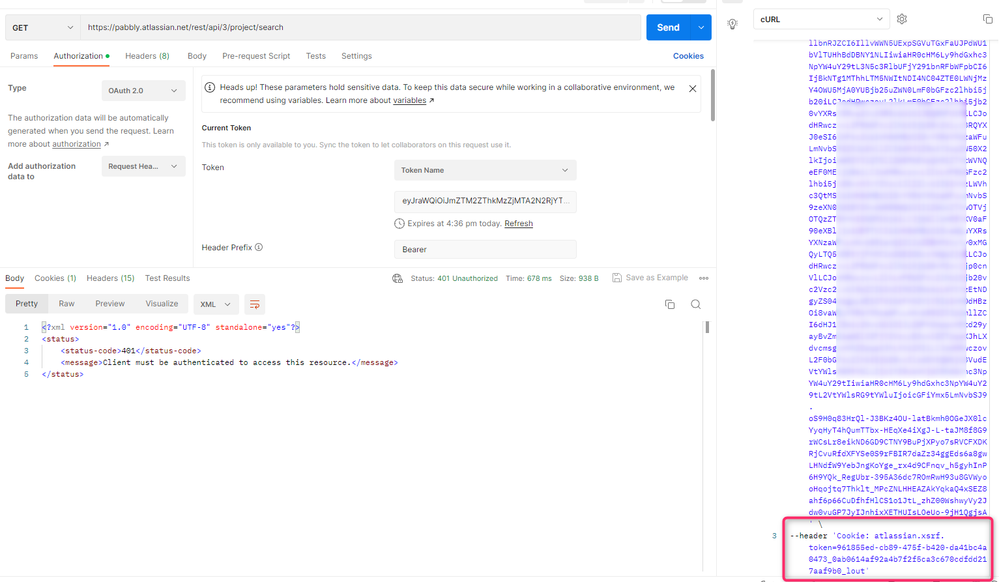Open the Cookies link
Screen dimensions: 999x582
(x=688, y=56)
